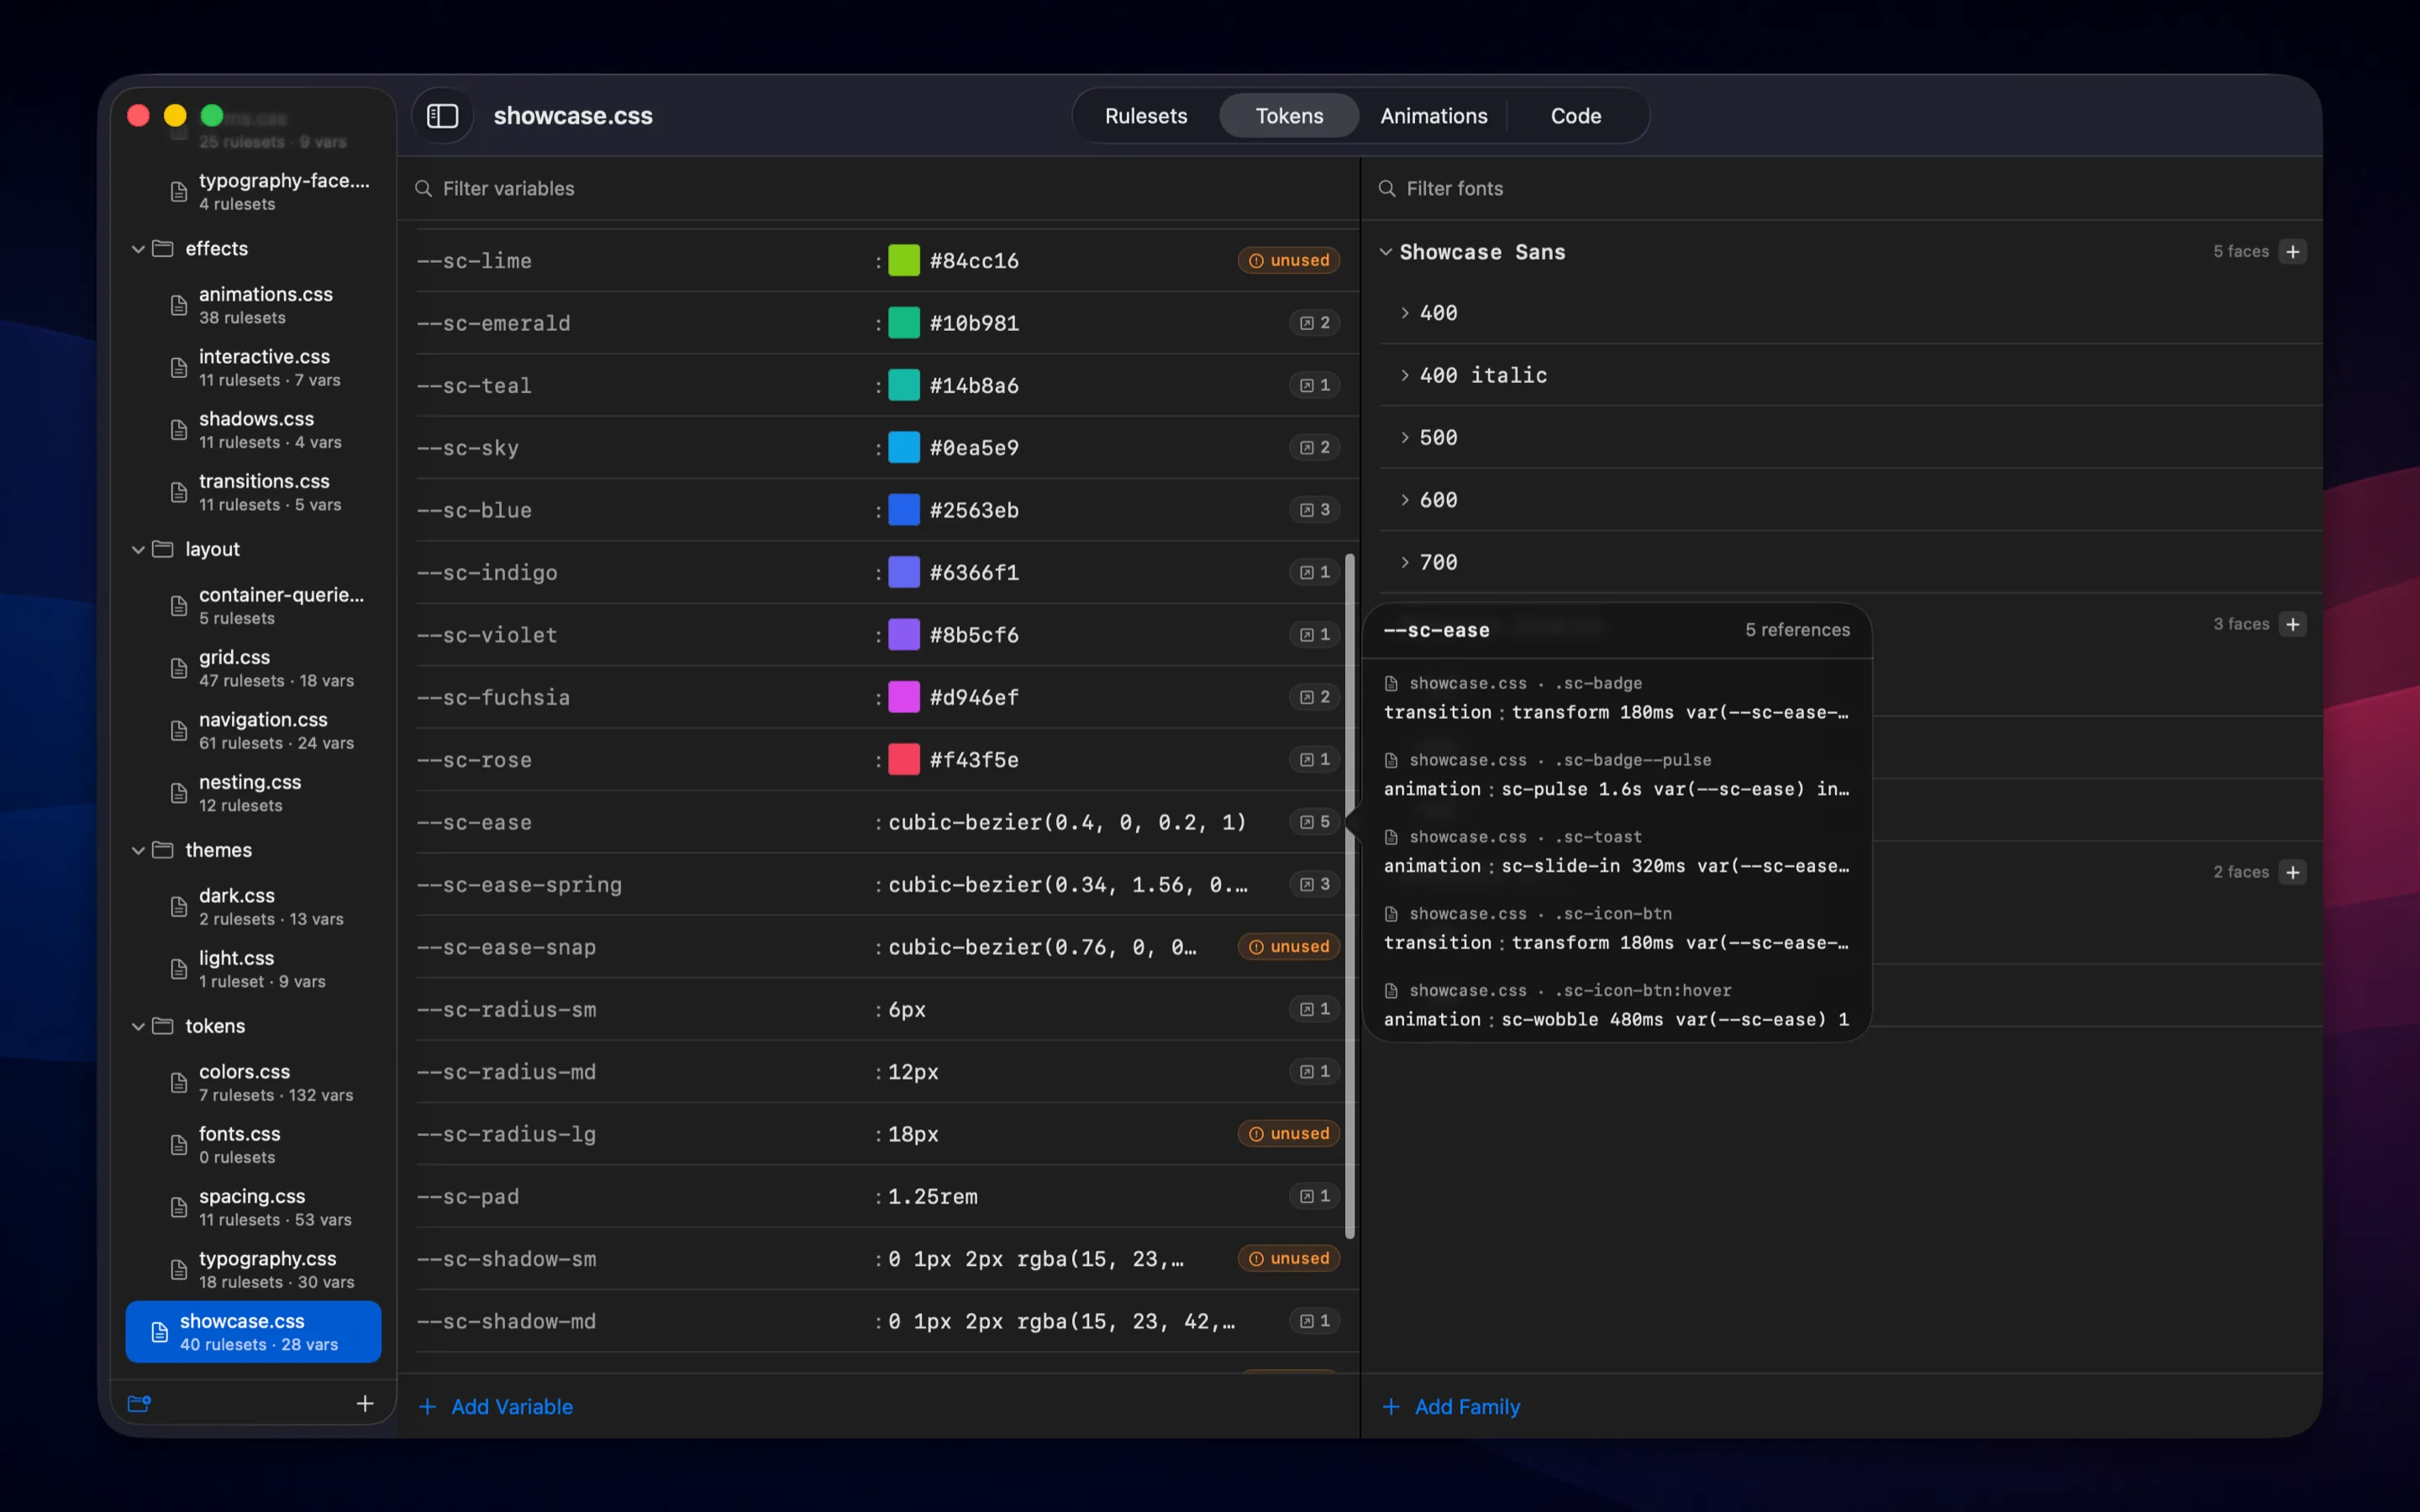Click Add Family button
Viewport: 2420px width, 1512px height.
(1451, 1406)
